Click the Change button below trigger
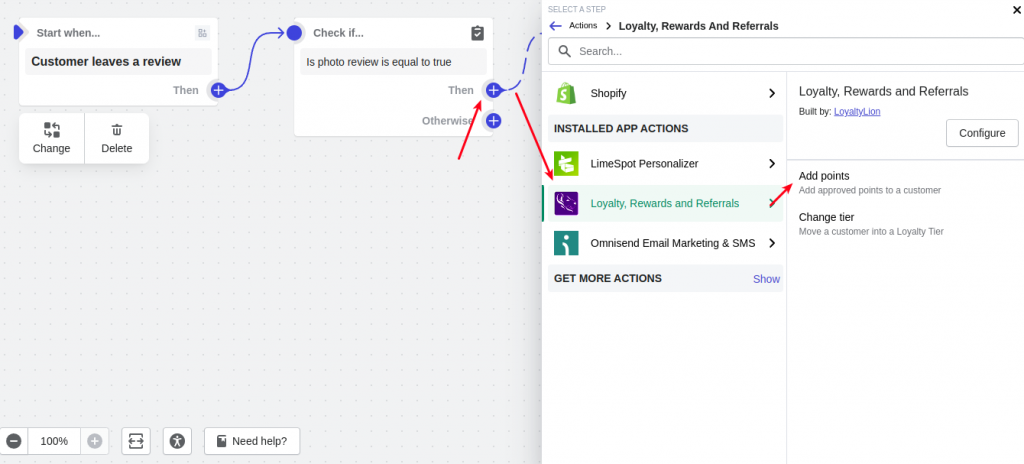1024x464 pixels. [52, 138]
